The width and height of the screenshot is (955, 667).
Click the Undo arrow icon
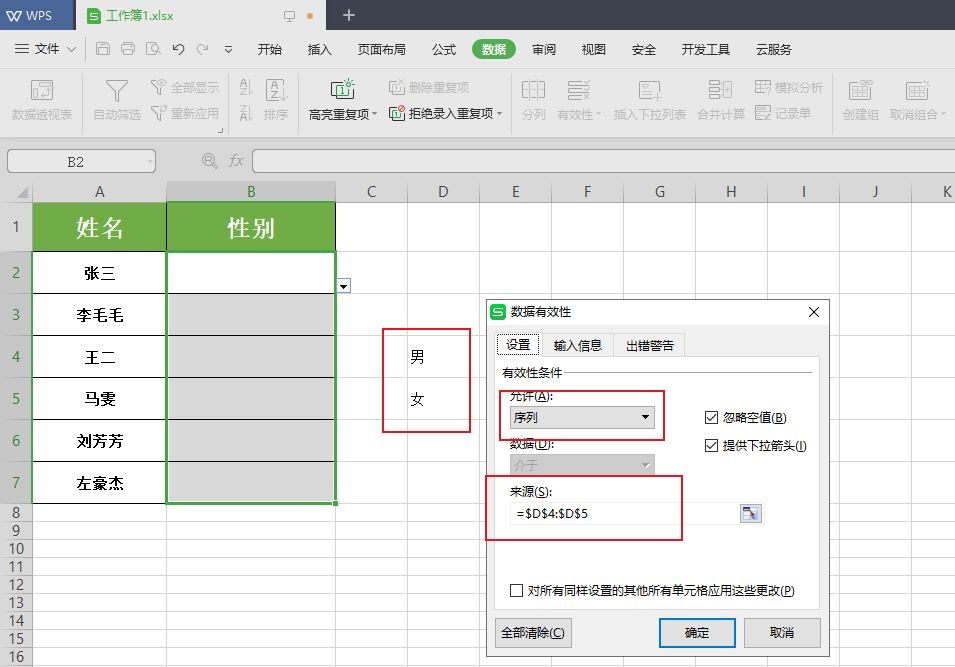tap(178, 49)
